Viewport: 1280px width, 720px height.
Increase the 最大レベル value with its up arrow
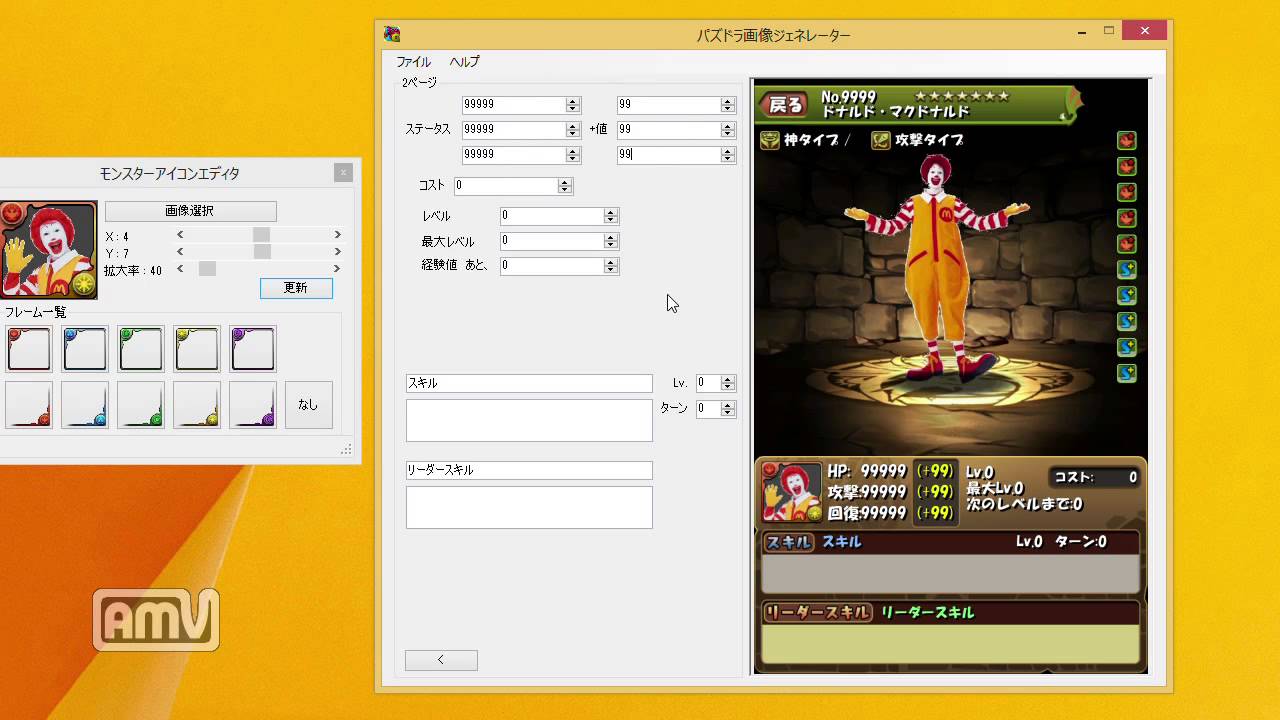tap(611, 237)
